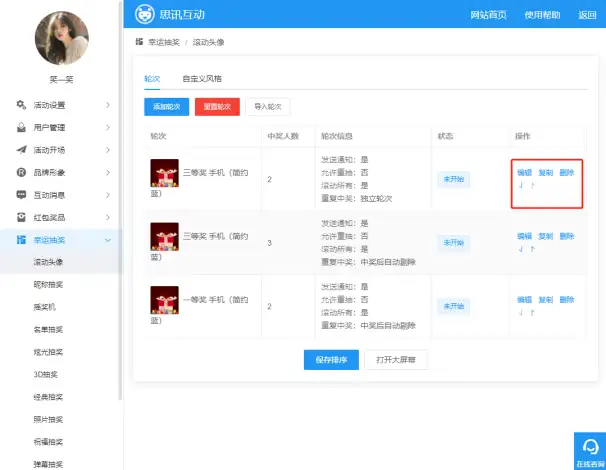Click gift thumbnail of the 独立轮次 round
606x470 pixels.
click(x=165, y=173)
